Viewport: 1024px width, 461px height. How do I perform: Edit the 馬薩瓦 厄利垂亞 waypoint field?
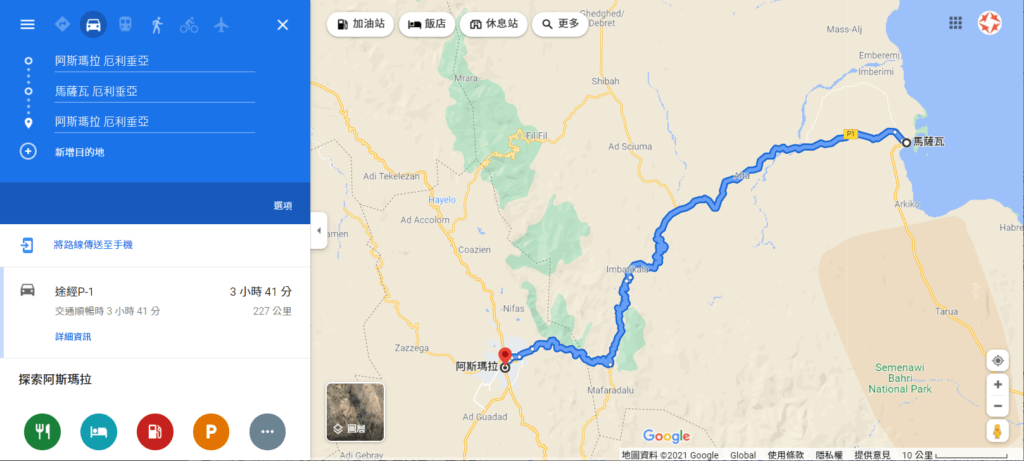[x=155, y=91]
